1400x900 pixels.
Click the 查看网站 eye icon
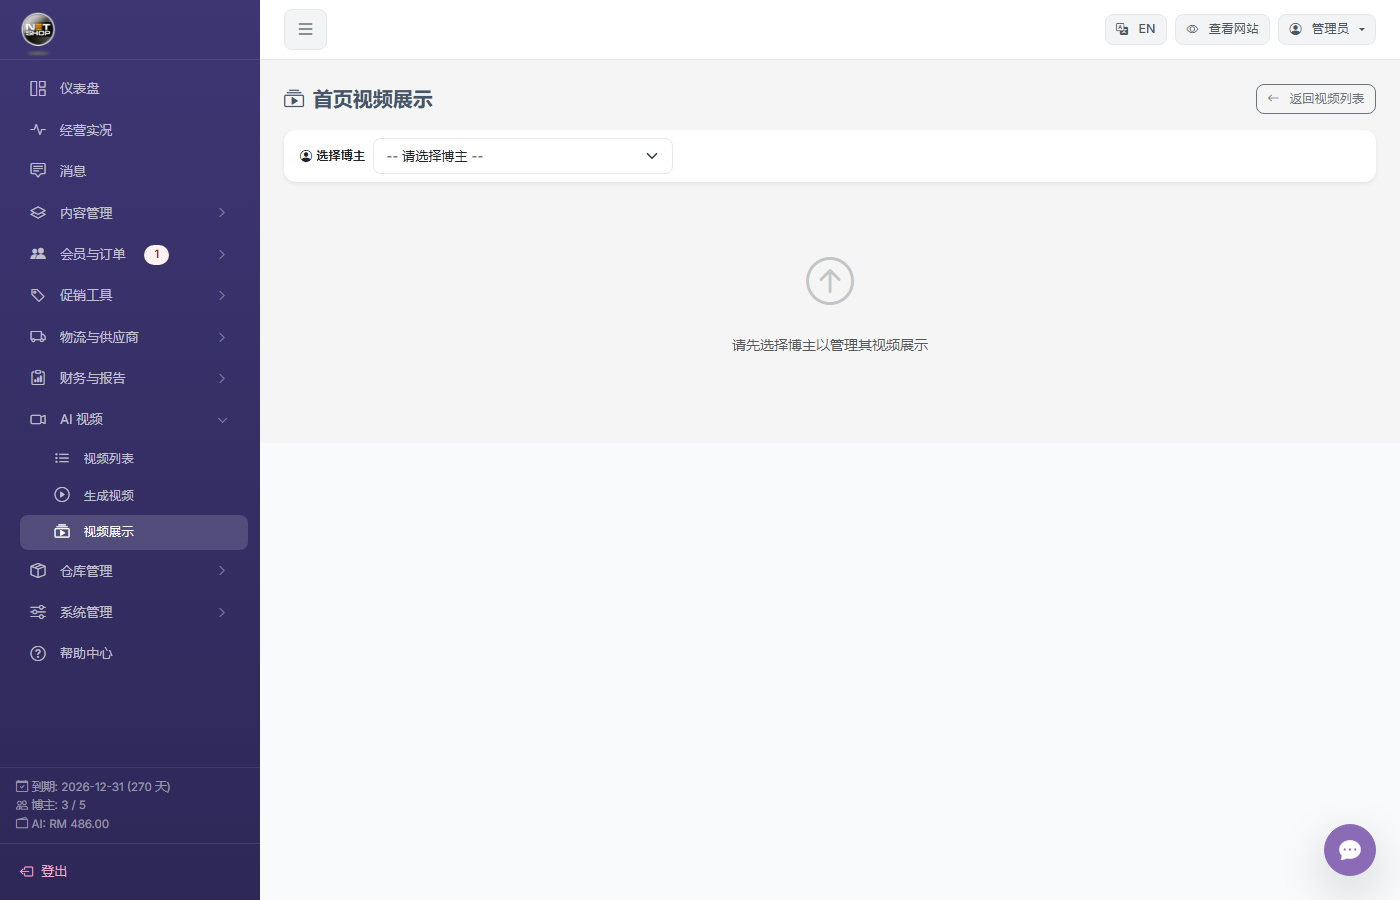(1192, 29)
